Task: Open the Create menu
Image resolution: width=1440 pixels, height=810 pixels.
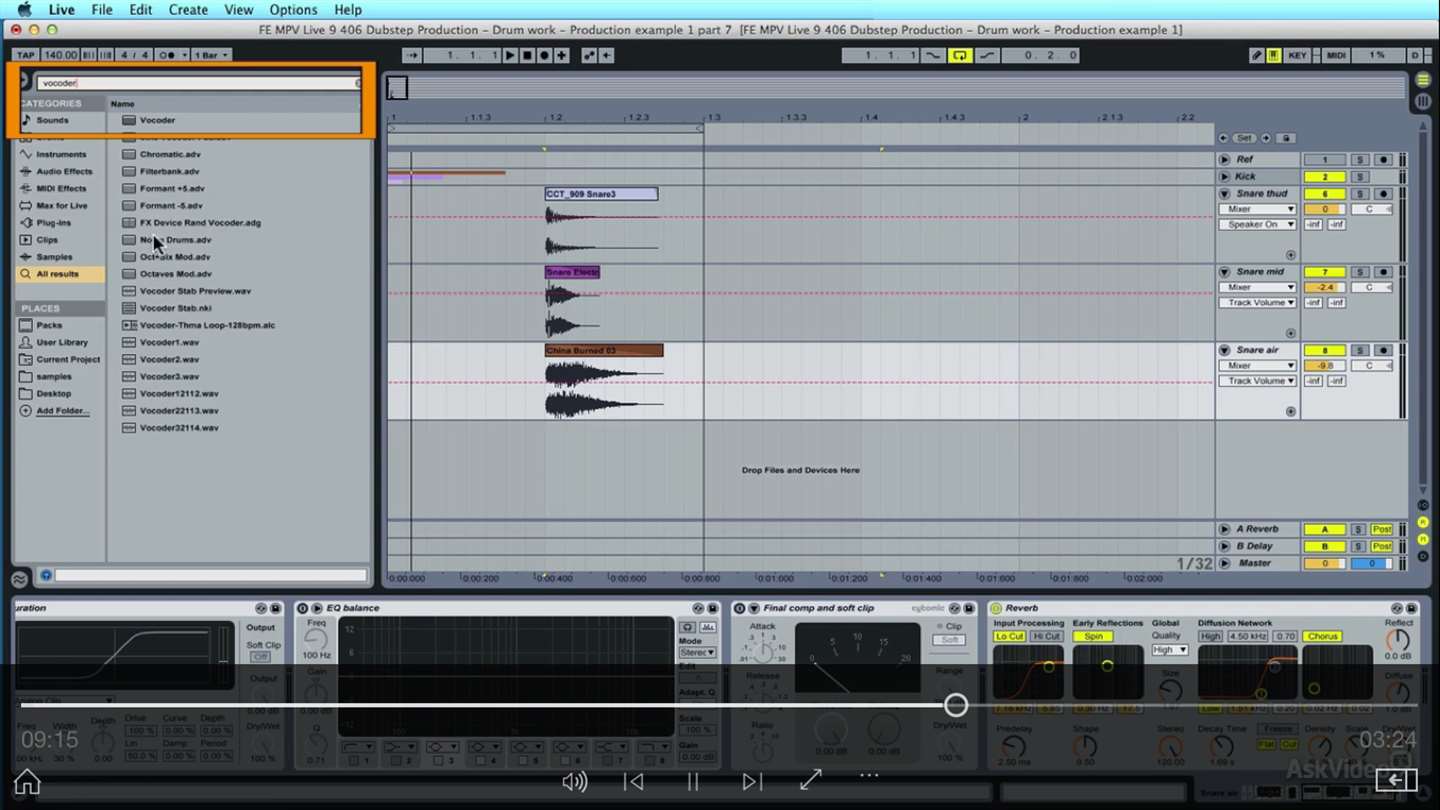Action: click(x=188, y=10)
